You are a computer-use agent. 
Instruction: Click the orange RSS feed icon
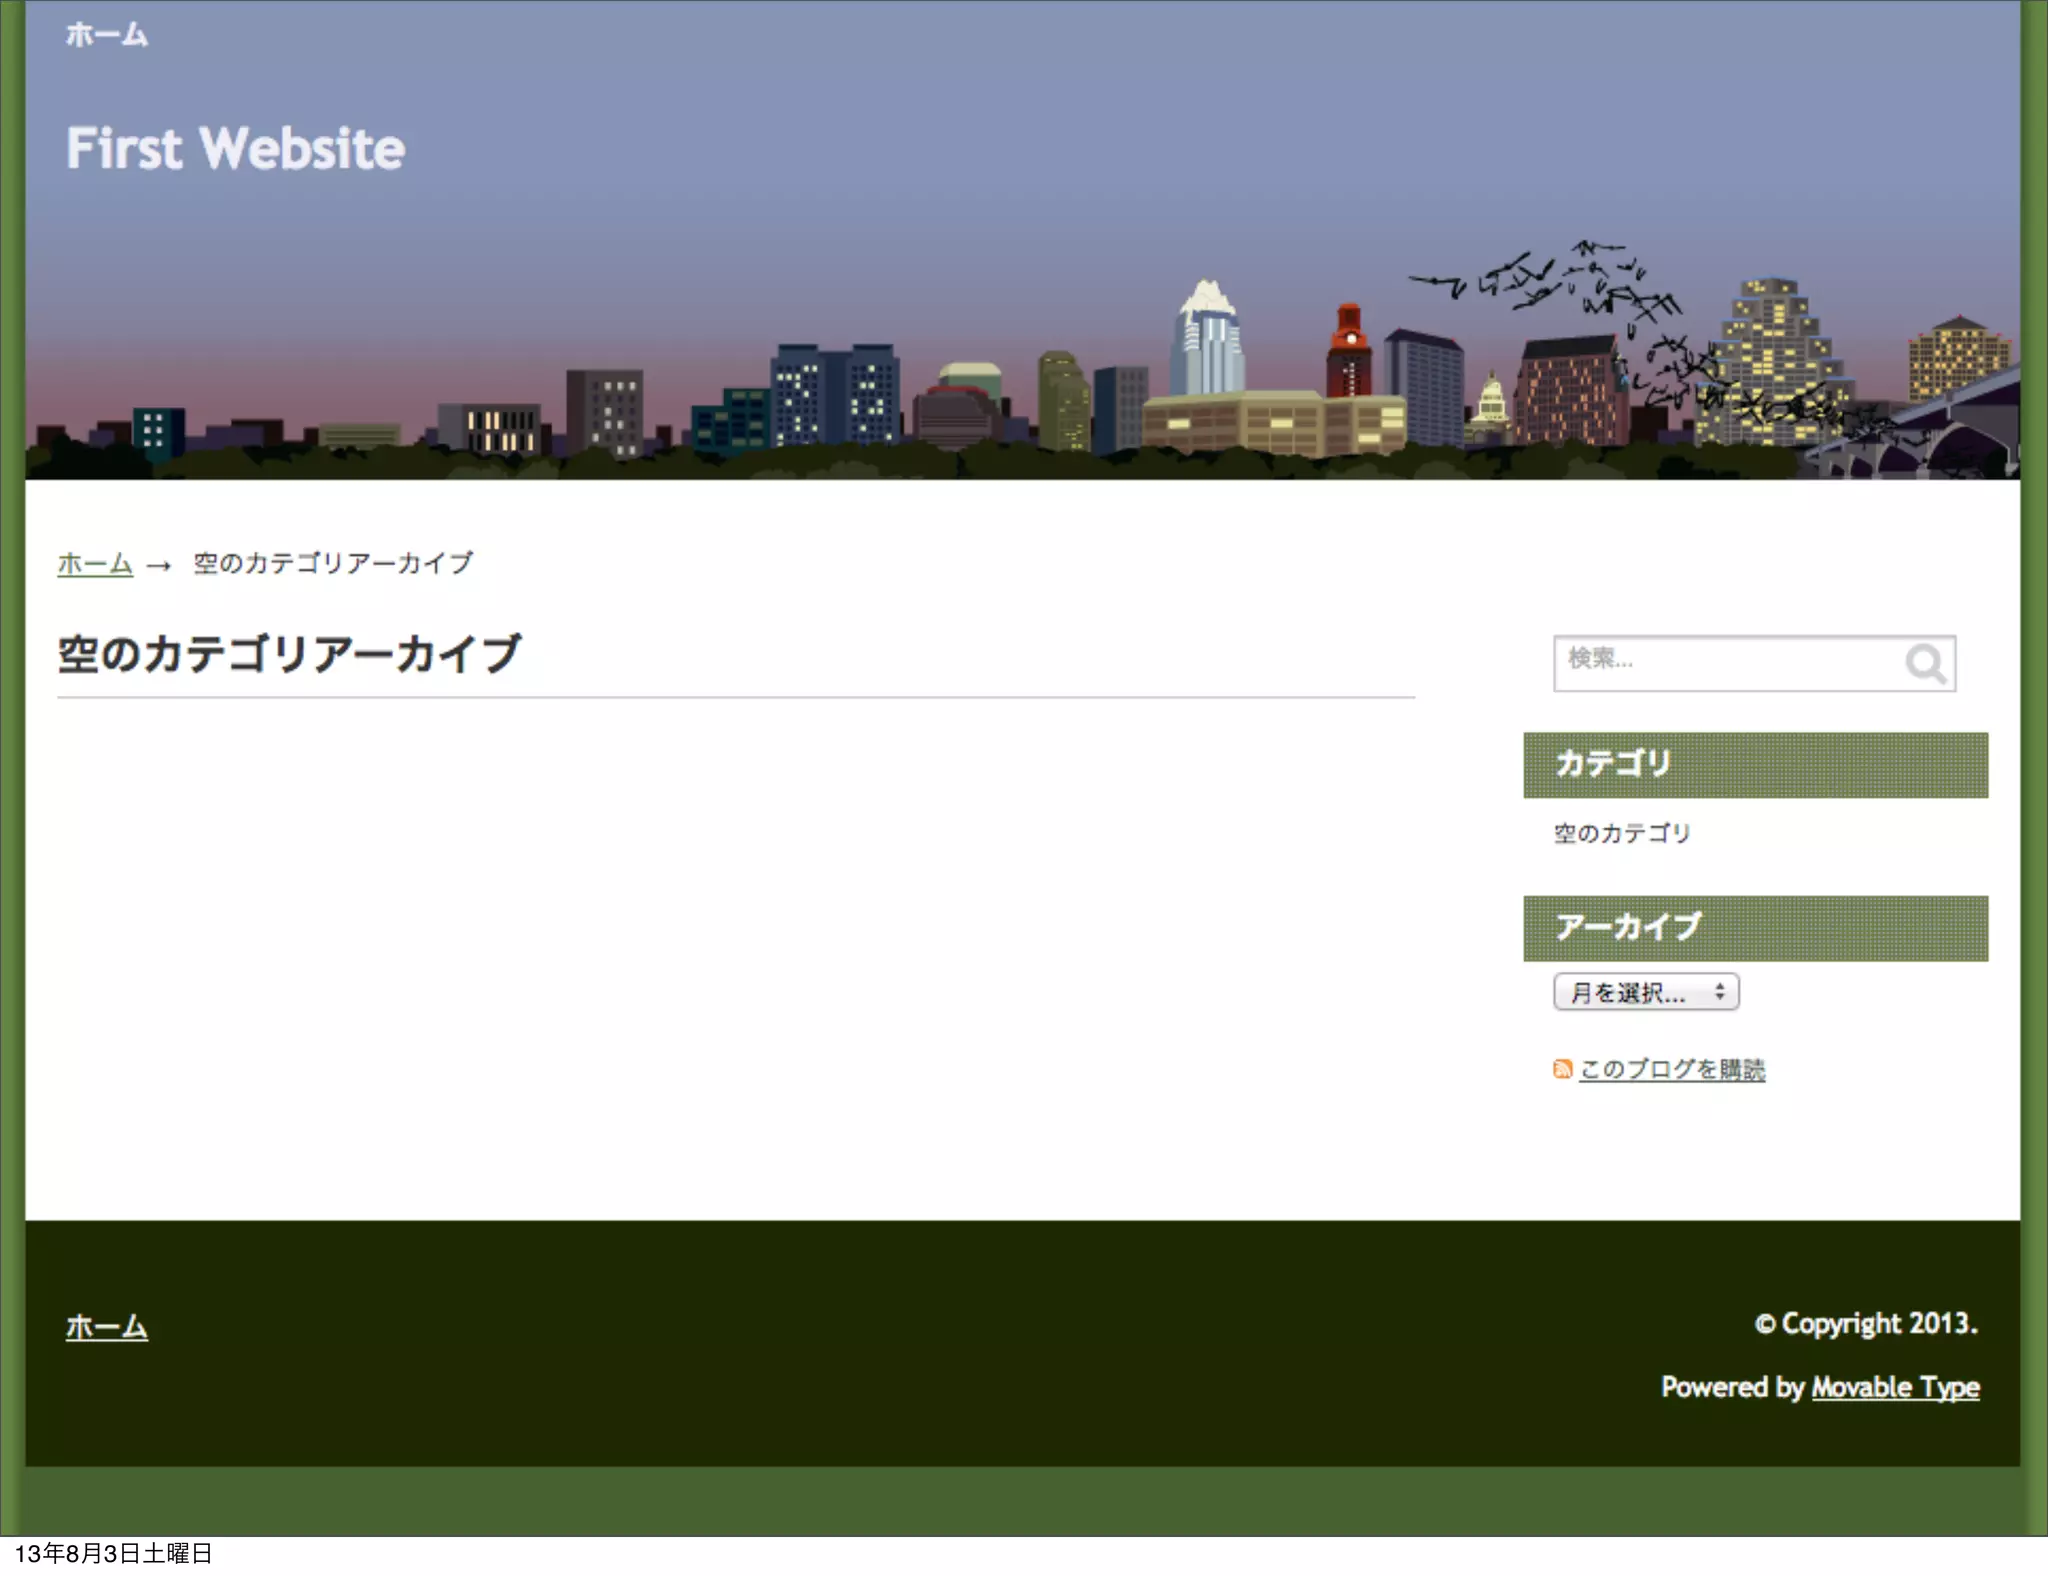(1562, 1069)
